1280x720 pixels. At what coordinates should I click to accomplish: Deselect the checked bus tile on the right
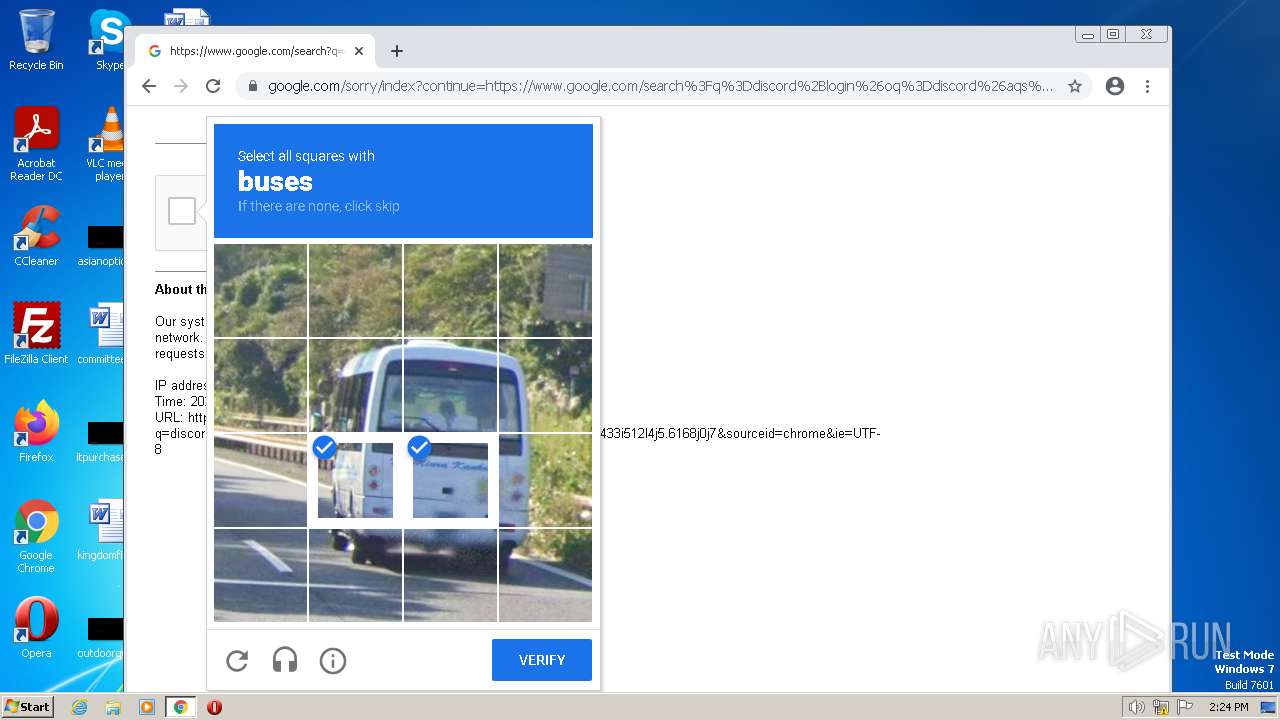[450, 480]
